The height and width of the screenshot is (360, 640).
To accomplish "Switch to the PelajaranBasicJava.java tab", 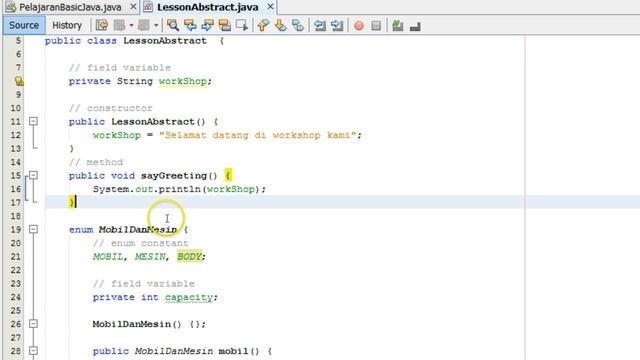I will (70, 7).
